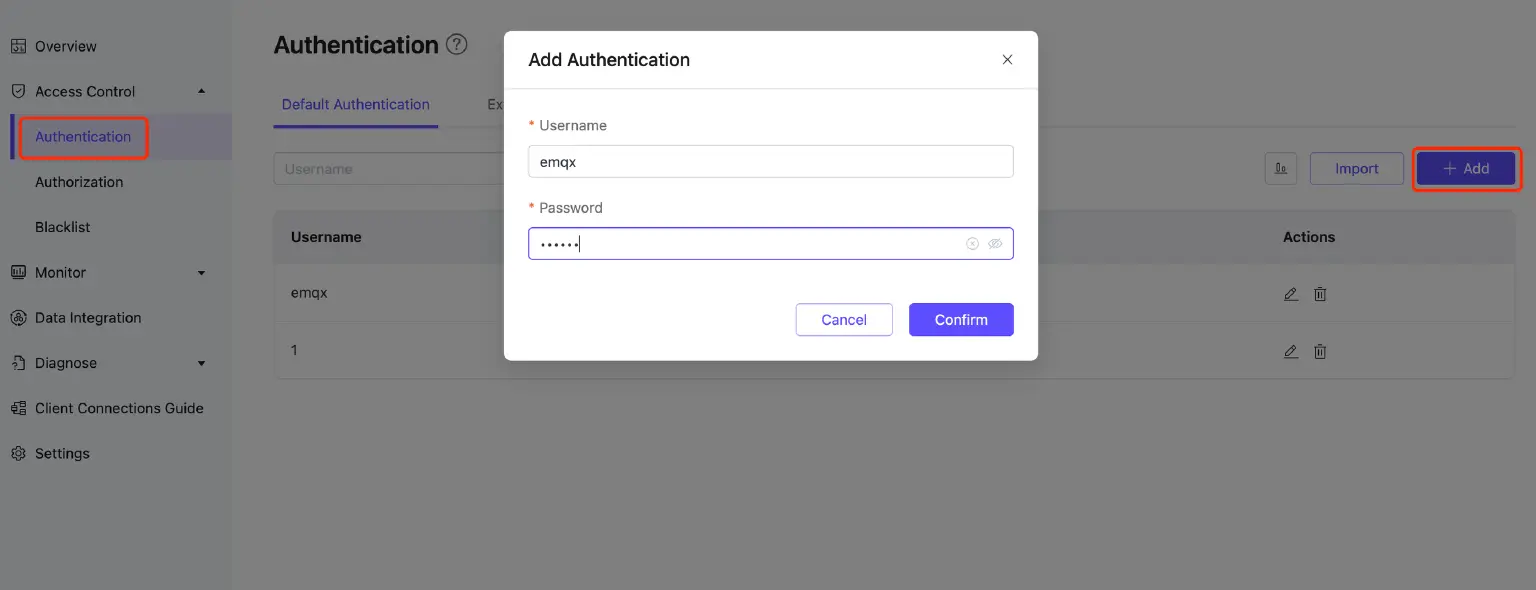Expand the Monitor section
This screenshot has height=590, width=1536.
200,272
